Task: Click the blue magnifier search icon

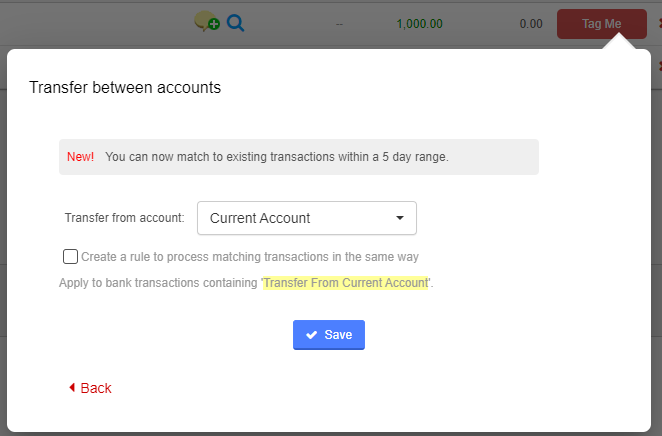Action: point(235,22)
